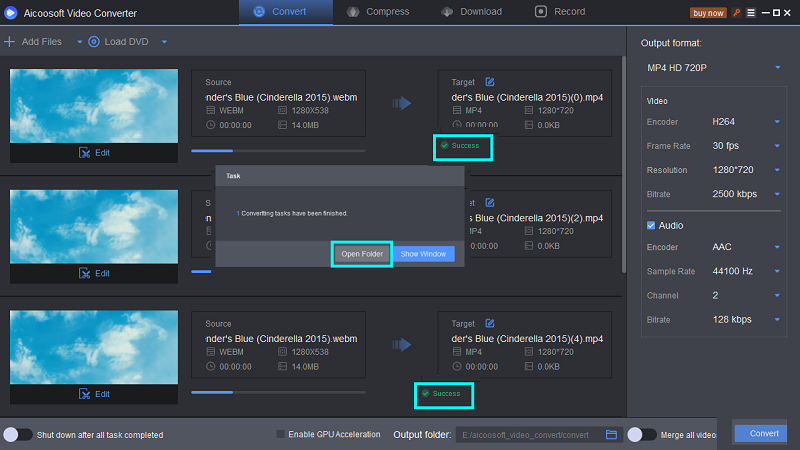Click the first video's progress bar
The image size is (800, 450).
pyautogui.click(x=279, y=151)
